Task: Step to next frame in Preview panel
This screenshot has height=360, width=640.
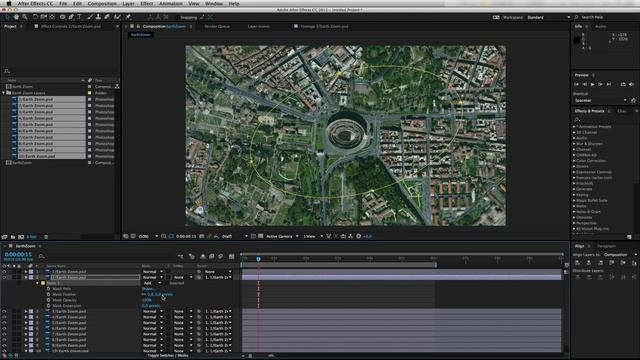Action: point(600,84)
